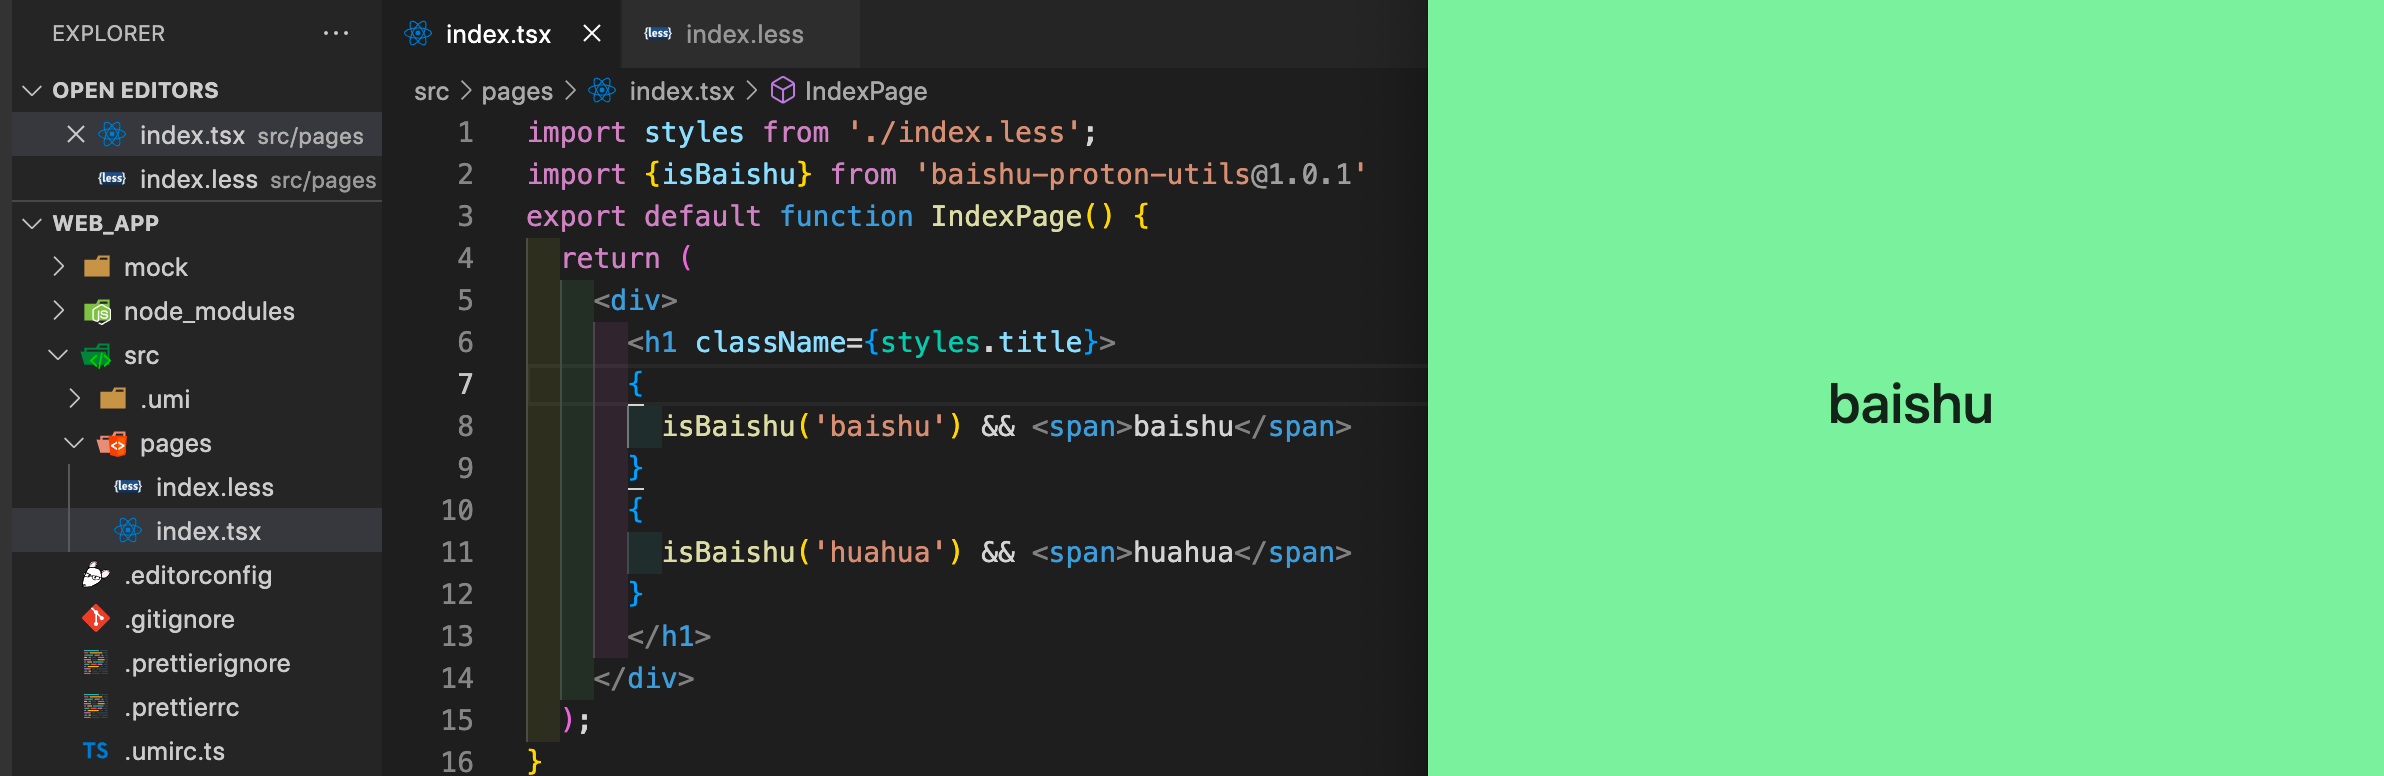Viewport: 2384px width, 776px height.
Task: Click React icon in breadcrumb
Action: 602,90
